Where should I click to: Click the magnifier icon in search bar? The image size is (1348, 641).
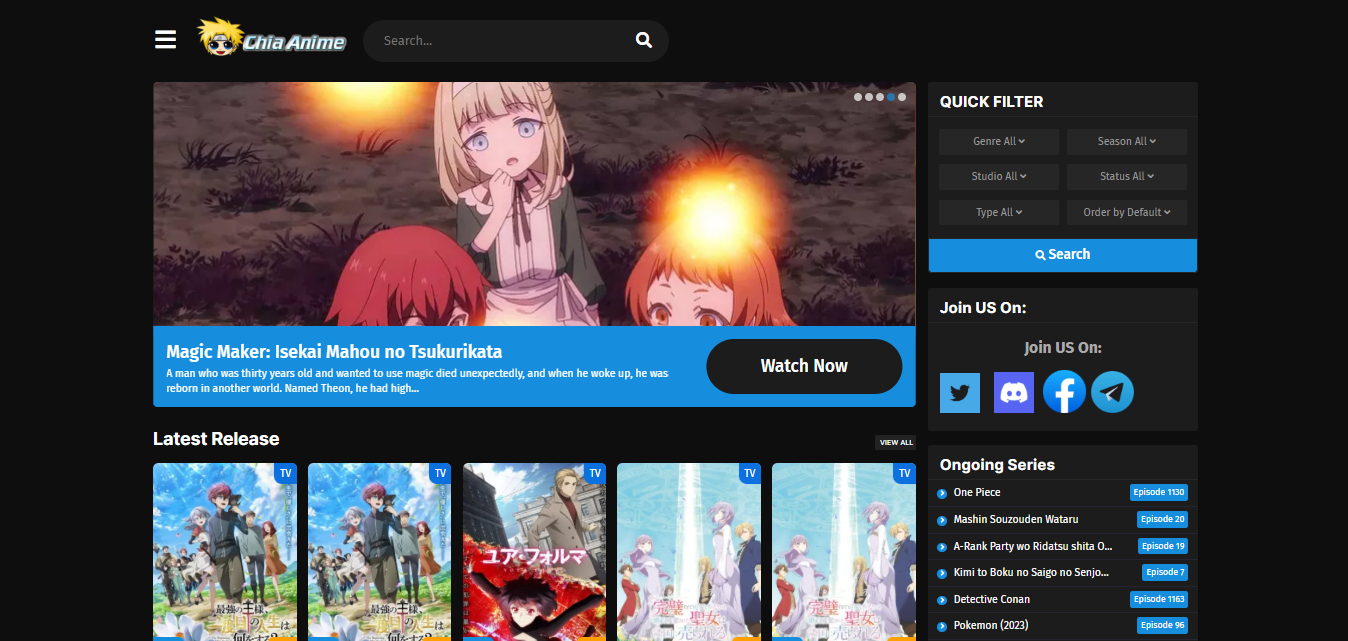point(644,41)
